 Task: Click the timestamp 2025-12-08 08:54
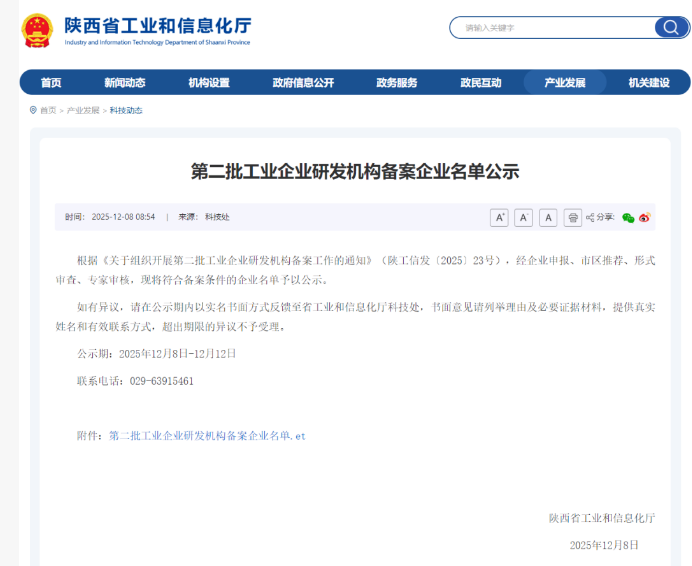124,217
